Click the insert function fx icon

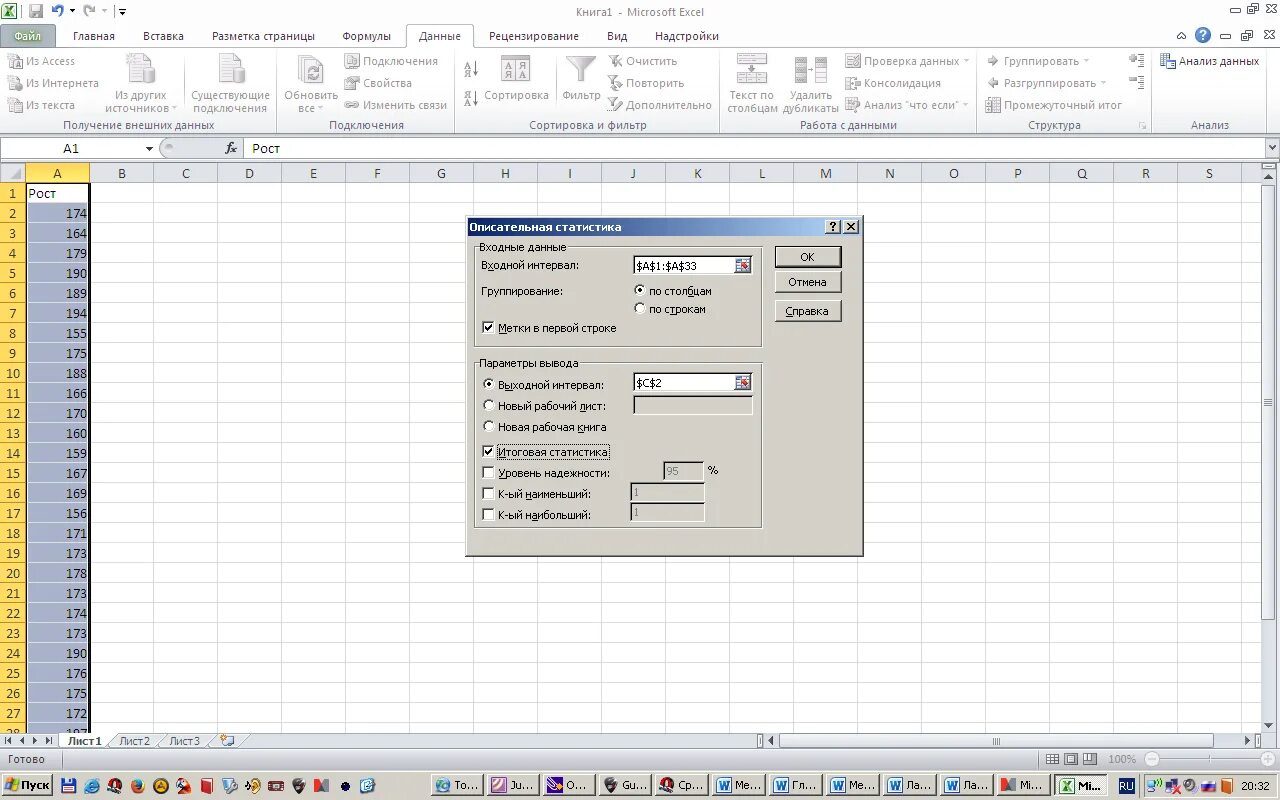point(231,148)
